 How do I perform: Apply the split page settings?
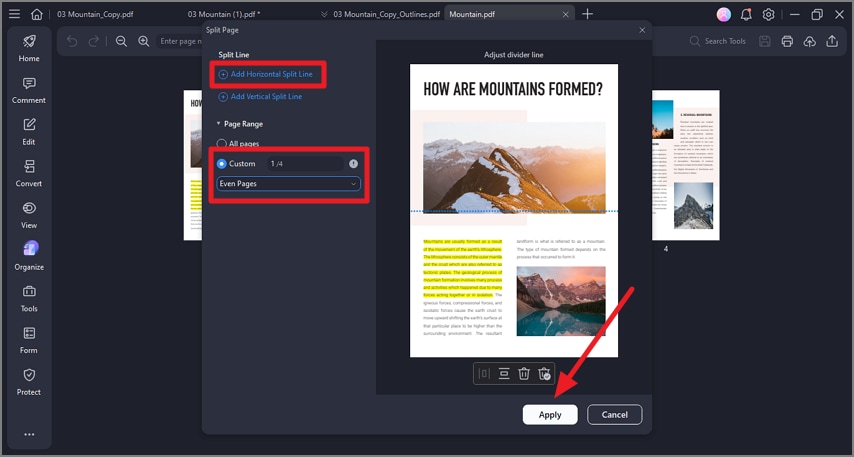550,415
